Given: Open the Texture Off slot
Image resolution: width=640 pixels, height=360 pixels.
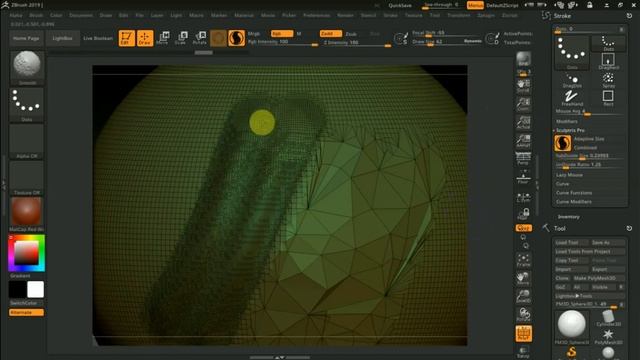Looking at the screenshot, I should click(x=27, y=178).
